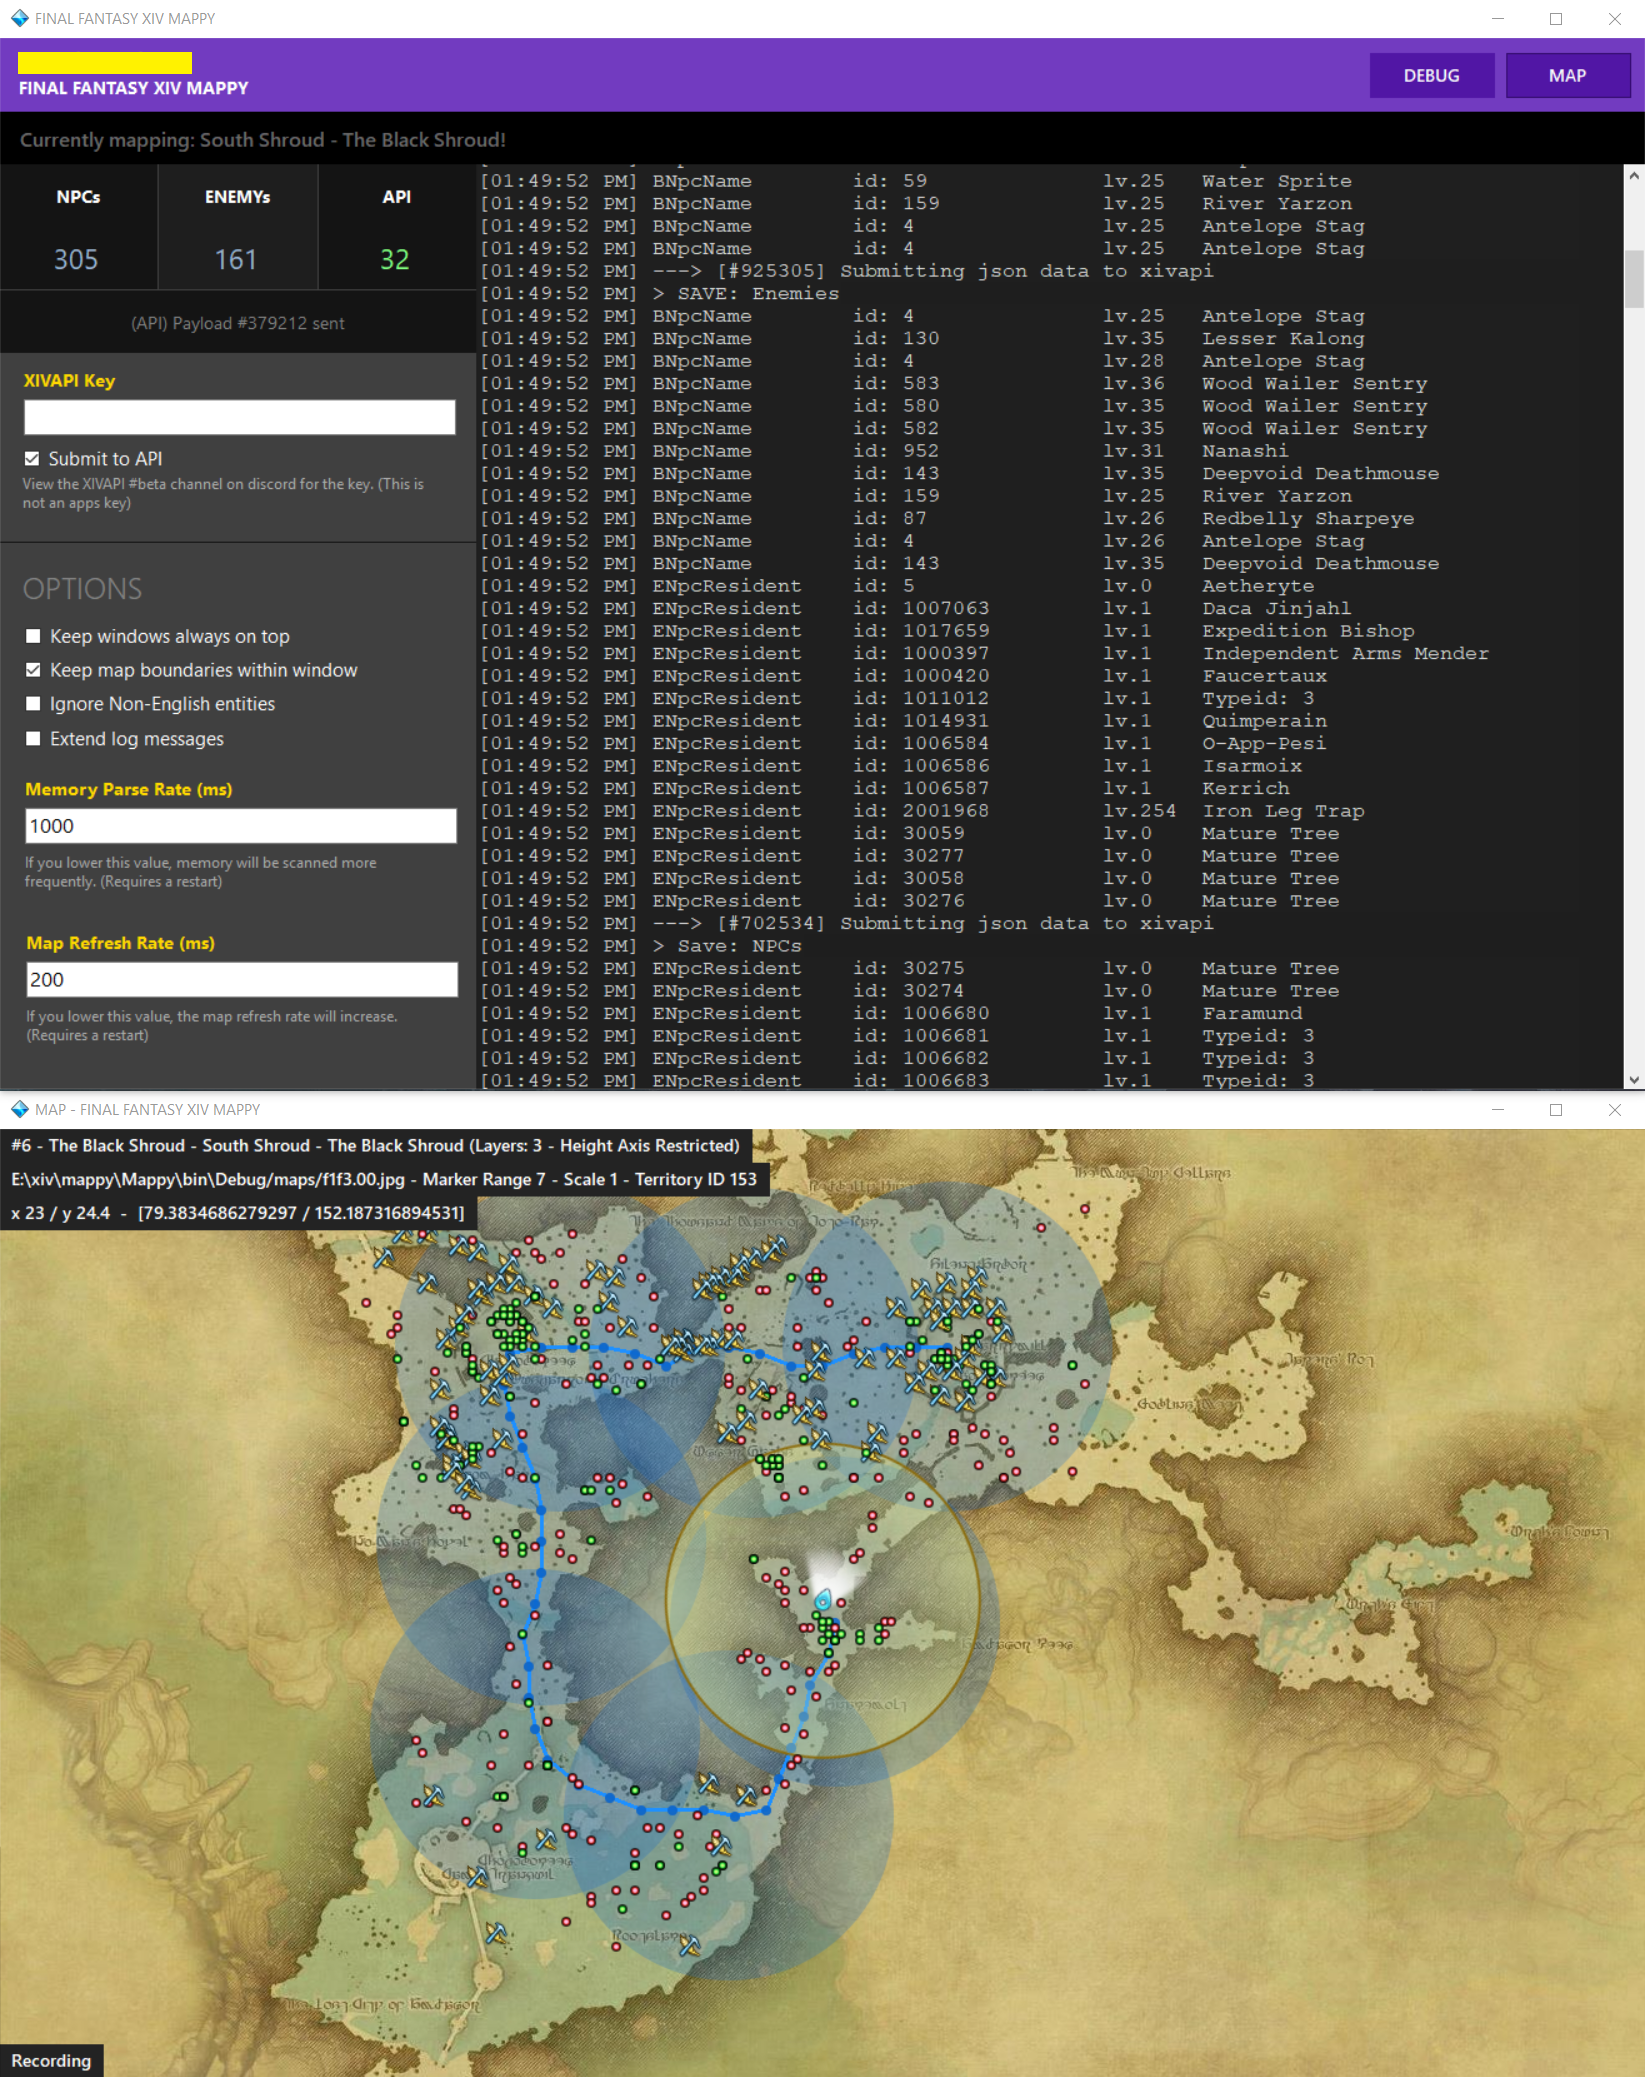1645x2077 pixels.
Task: Click the Quimperain log entry
Action: coord(904,721)
